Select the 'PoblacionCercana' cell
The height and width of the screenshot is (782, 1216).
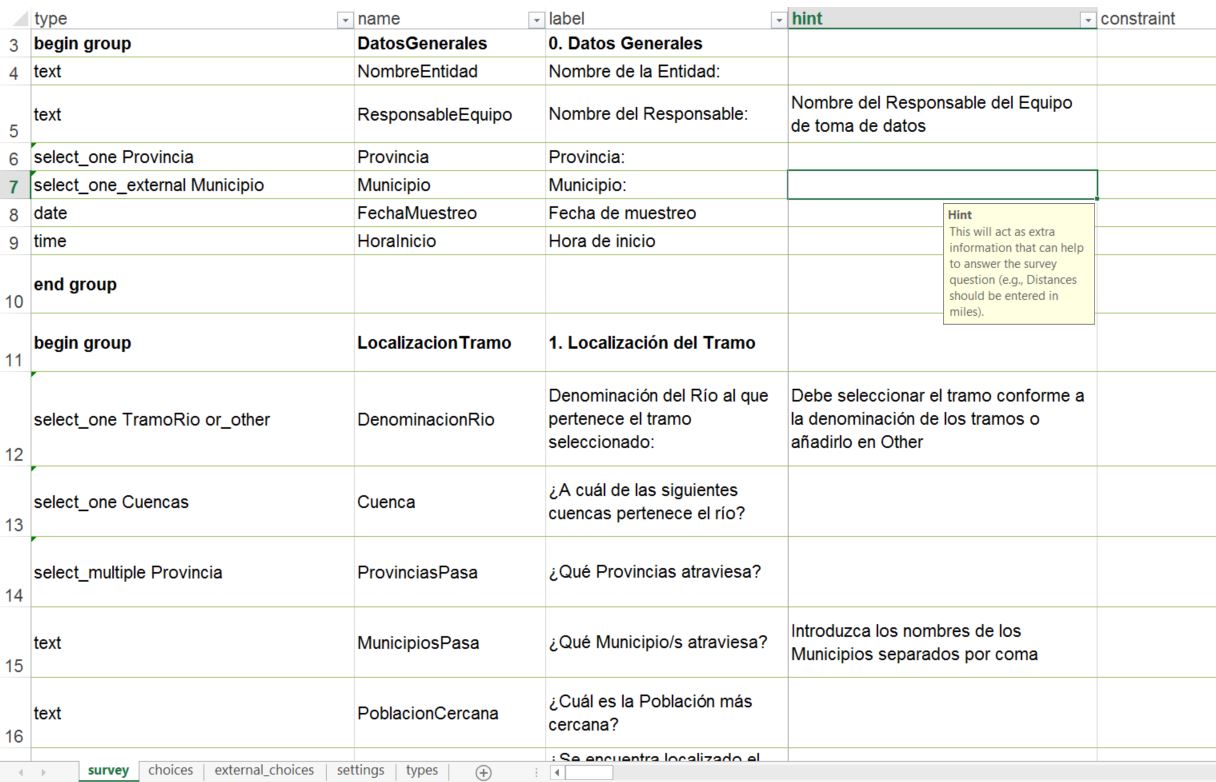tap(450, 713)
